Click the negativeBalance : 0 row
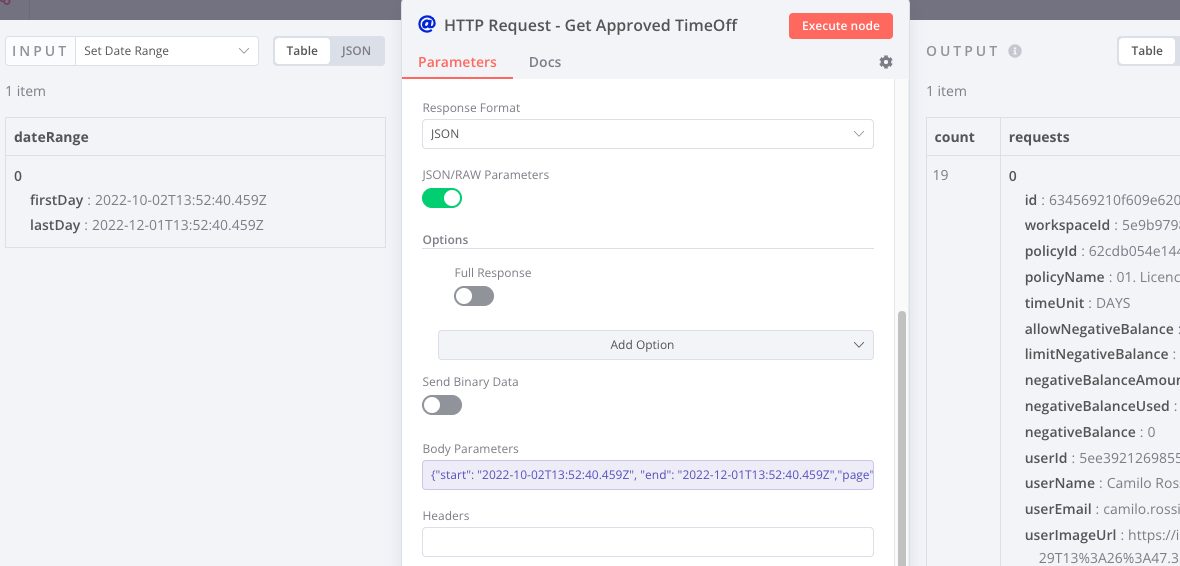 (x=1089, y=432)
